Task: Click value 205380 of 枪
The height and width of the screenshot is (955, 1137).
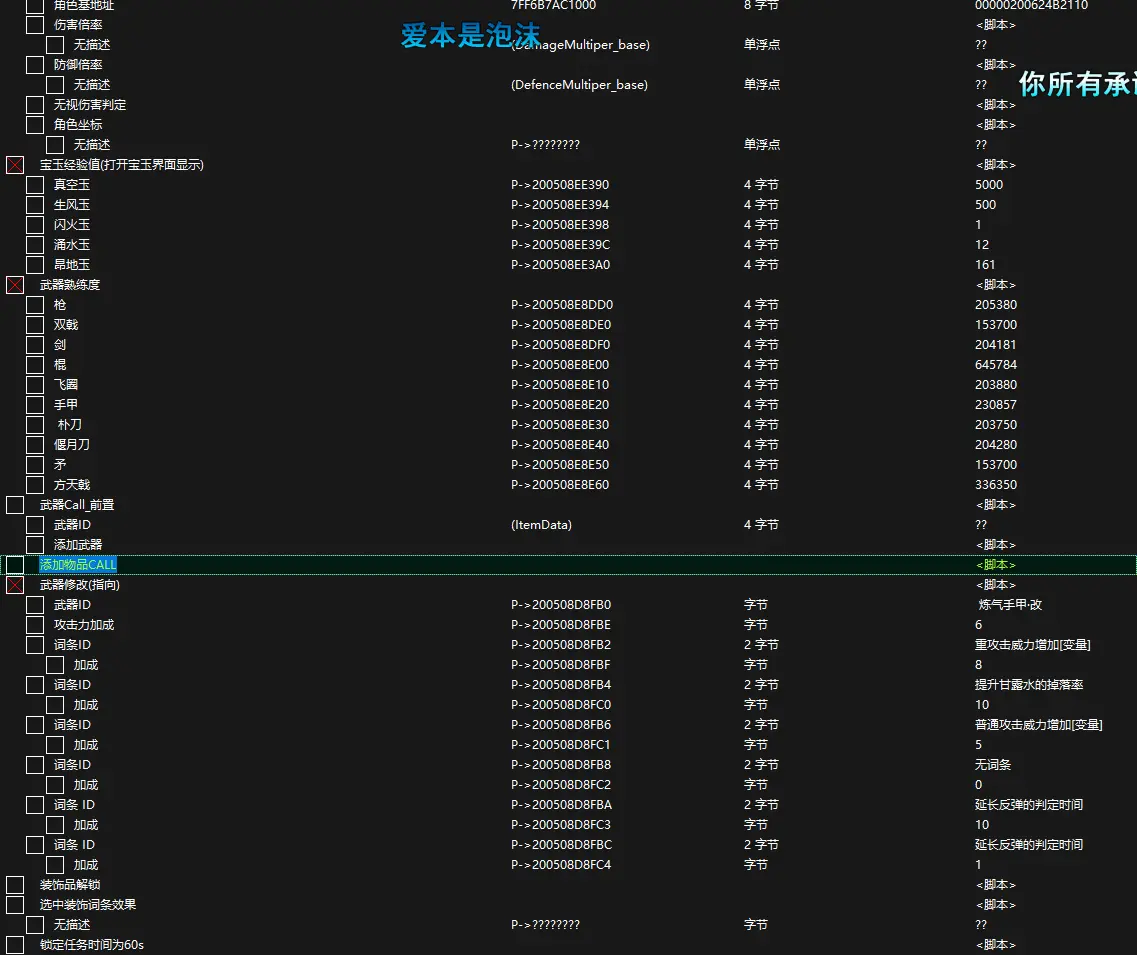Action: 996,305
